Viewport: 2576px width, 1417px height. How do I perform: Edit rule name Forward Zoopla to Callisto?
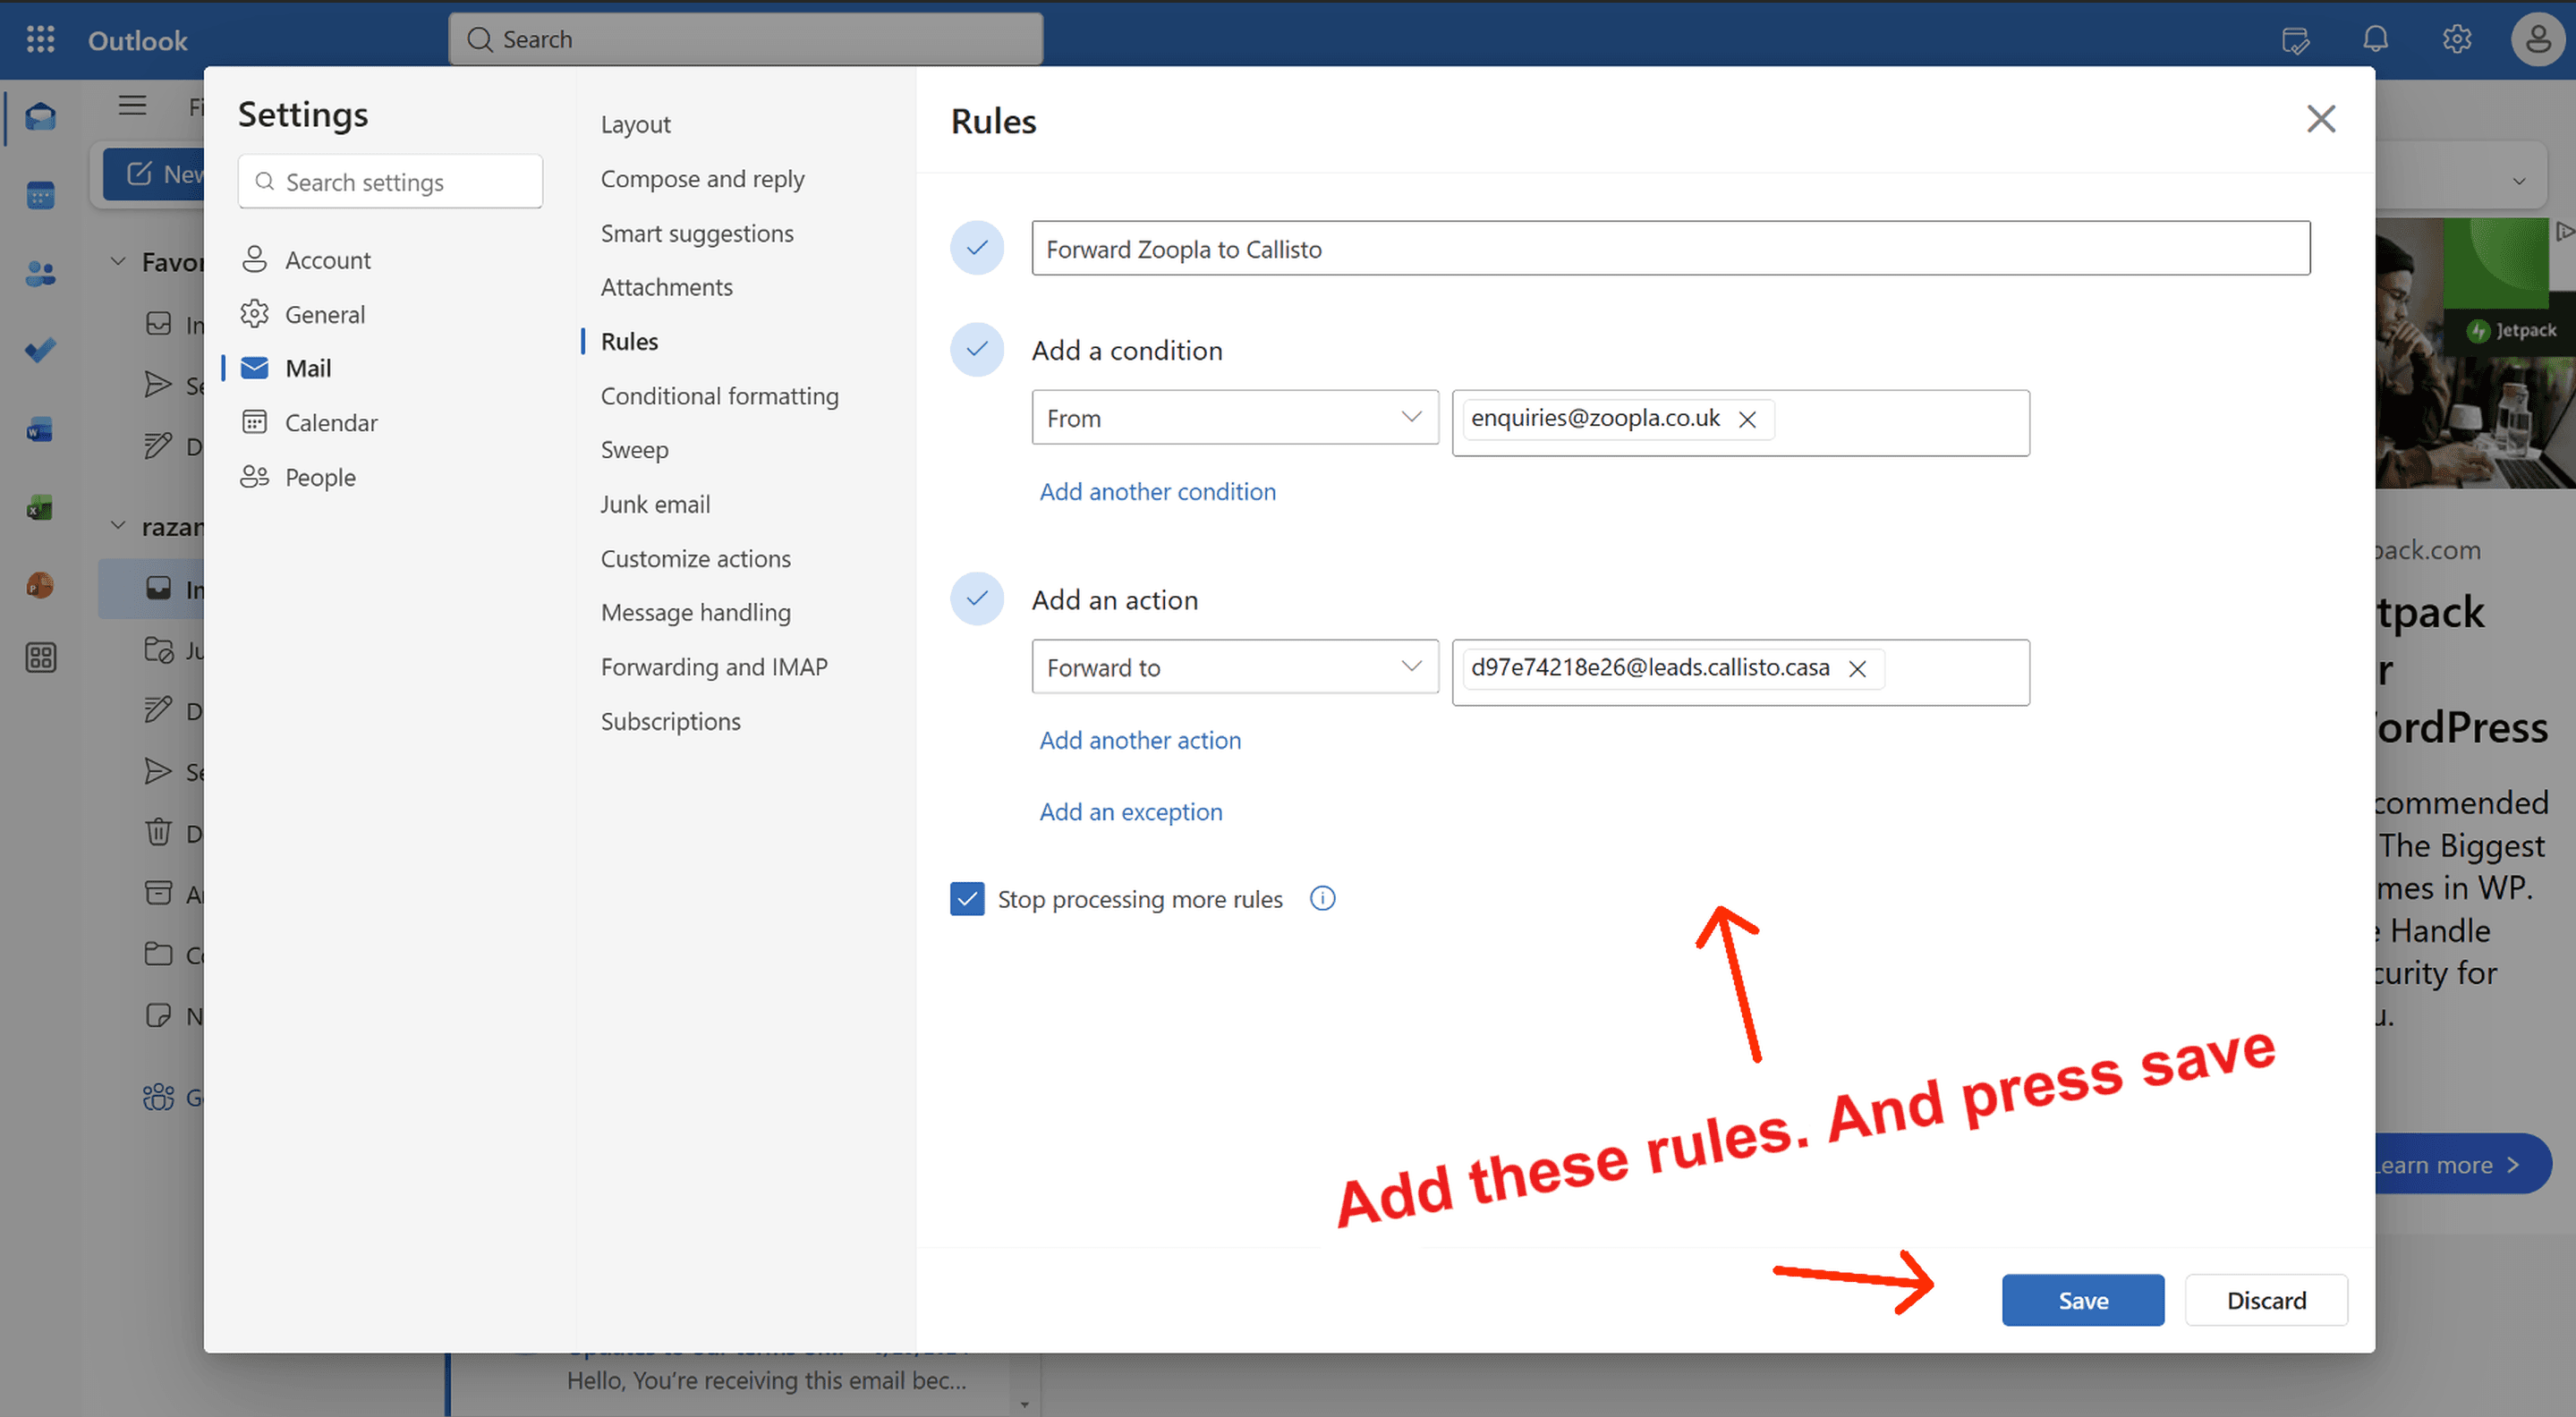(1670, 248)
